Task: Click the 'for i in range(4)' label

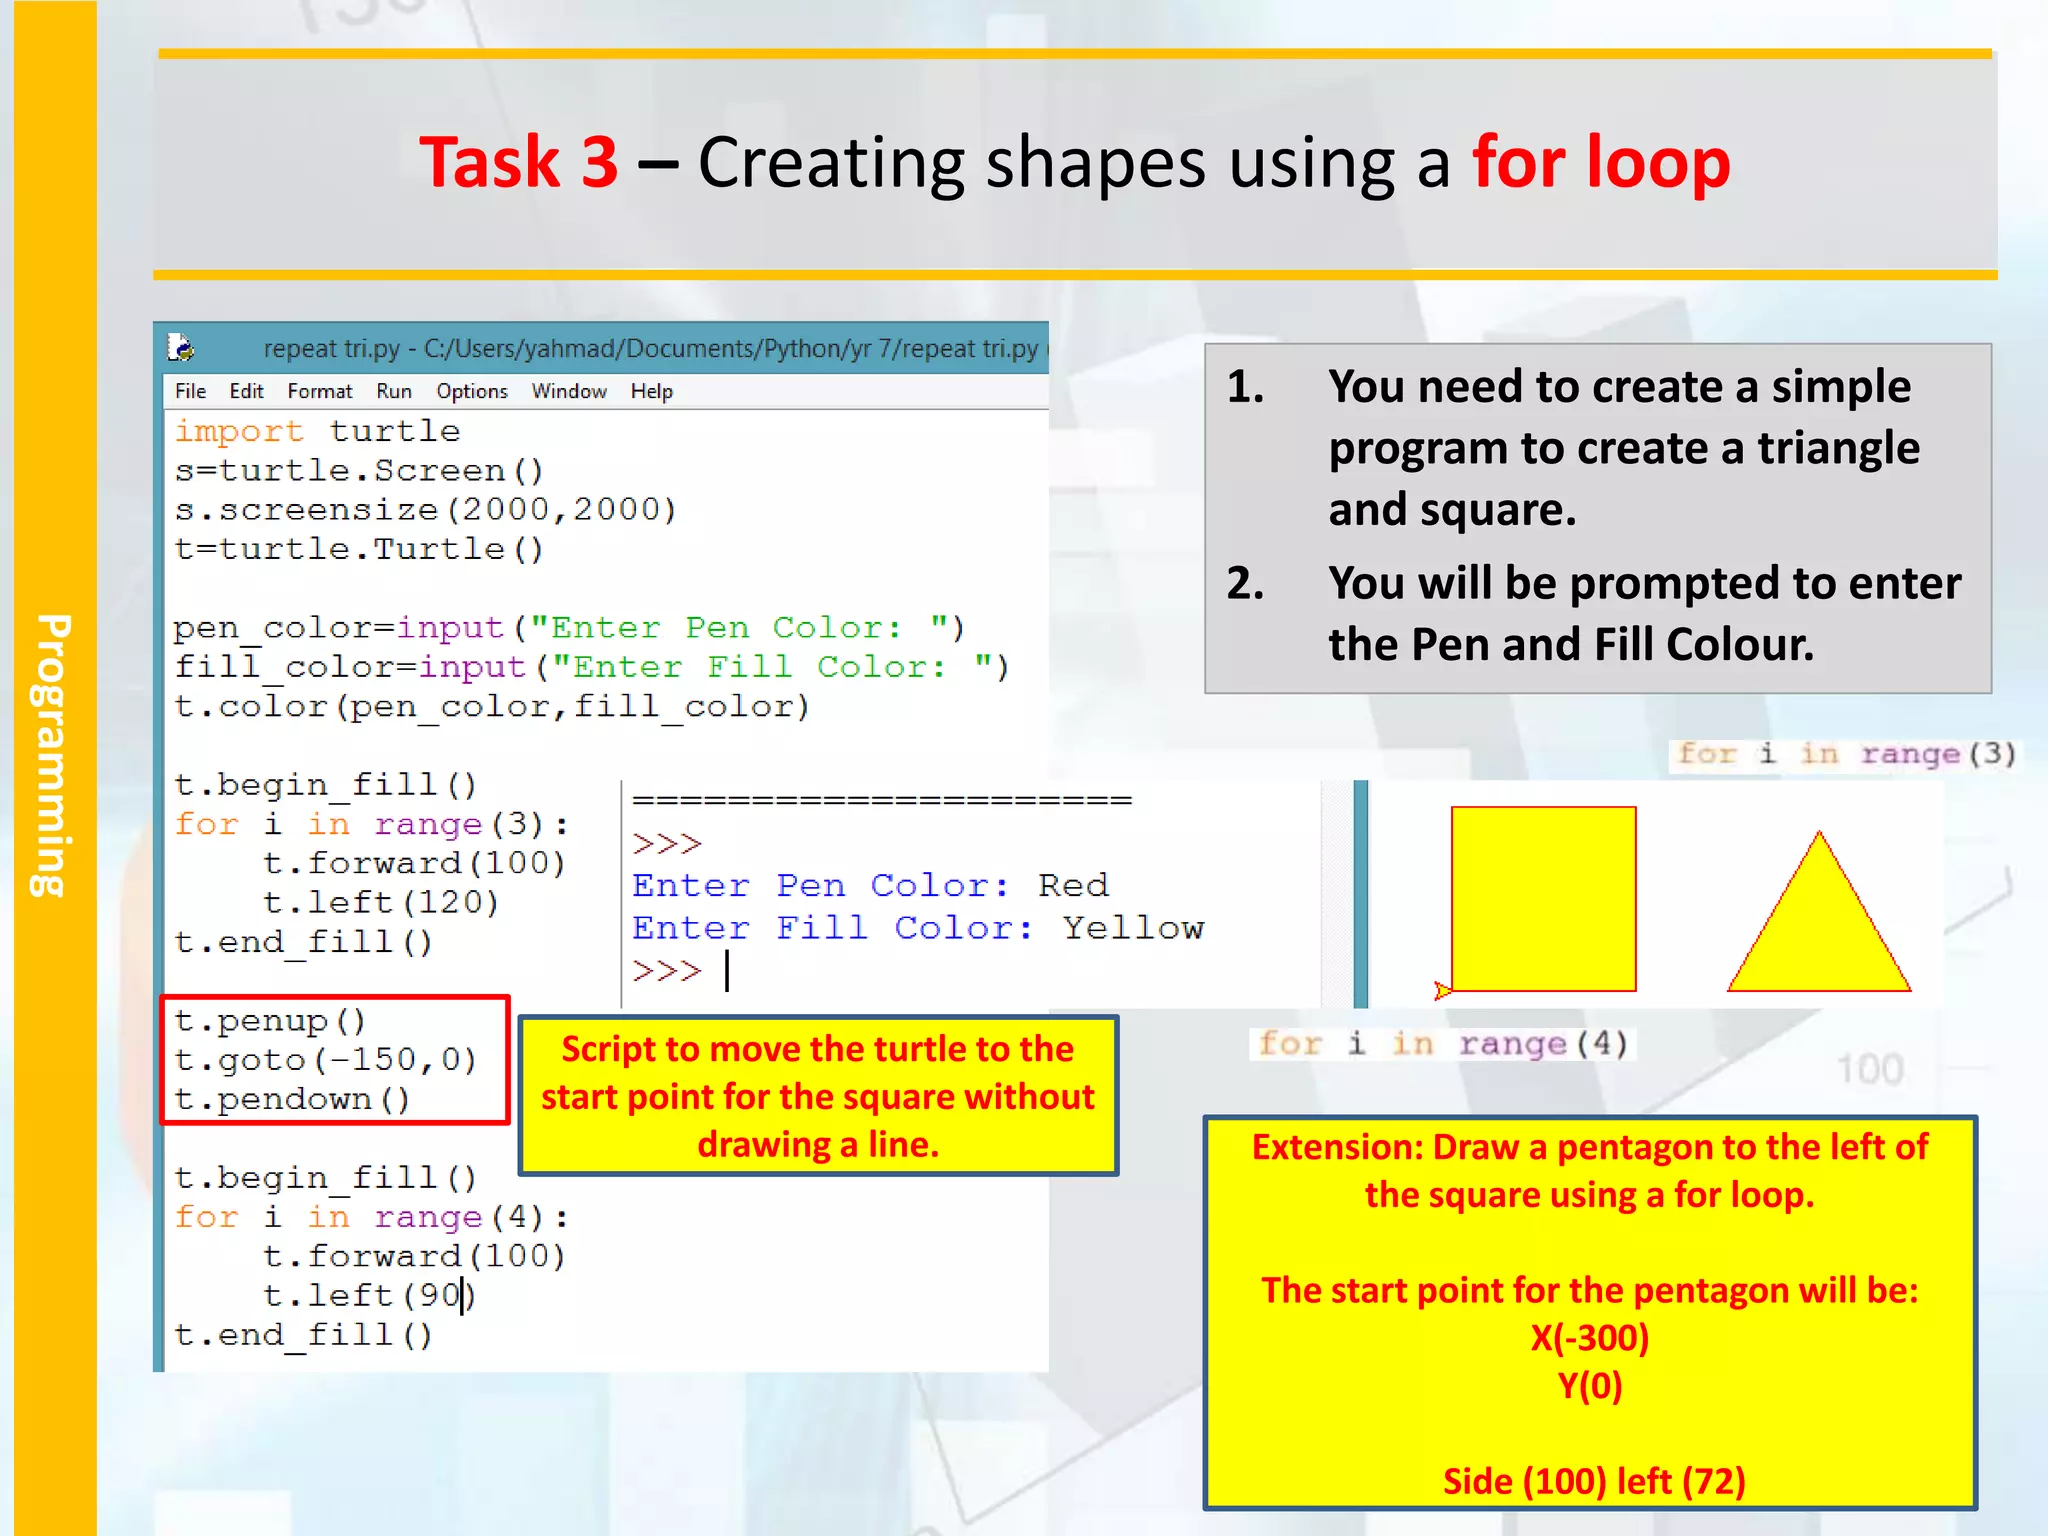Action: coord(1443,1044)
